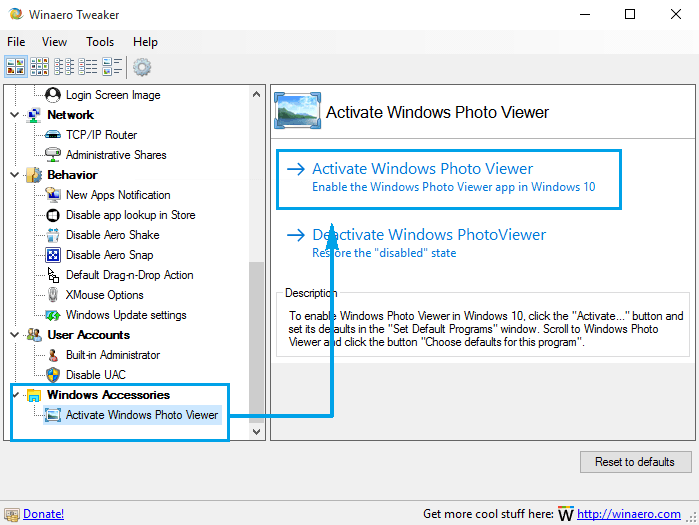Select TCP/IP Router in the tree

pyautogui.click(x=102, y=135)
